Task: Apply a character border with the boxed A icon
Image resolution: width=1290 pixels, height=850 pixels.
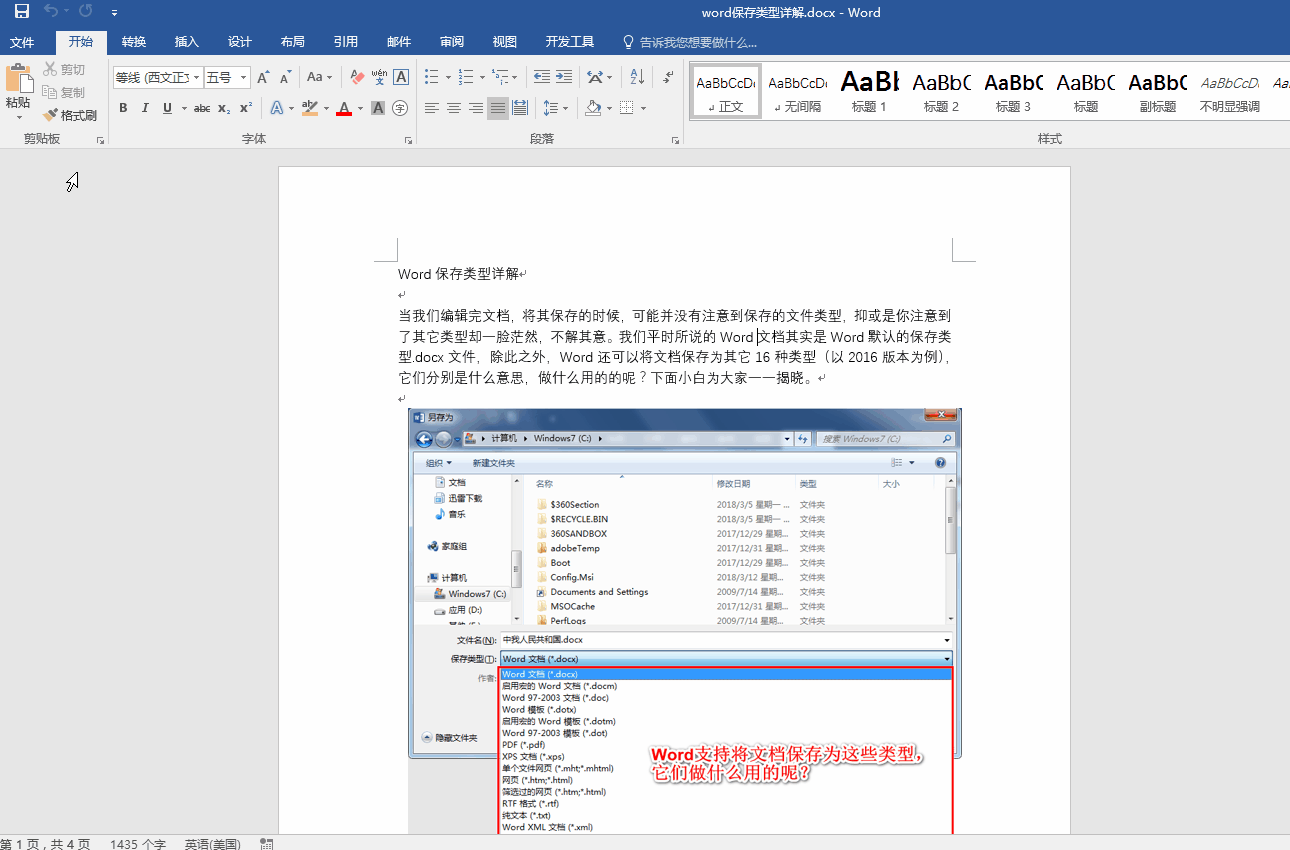Action: [401, 77]
